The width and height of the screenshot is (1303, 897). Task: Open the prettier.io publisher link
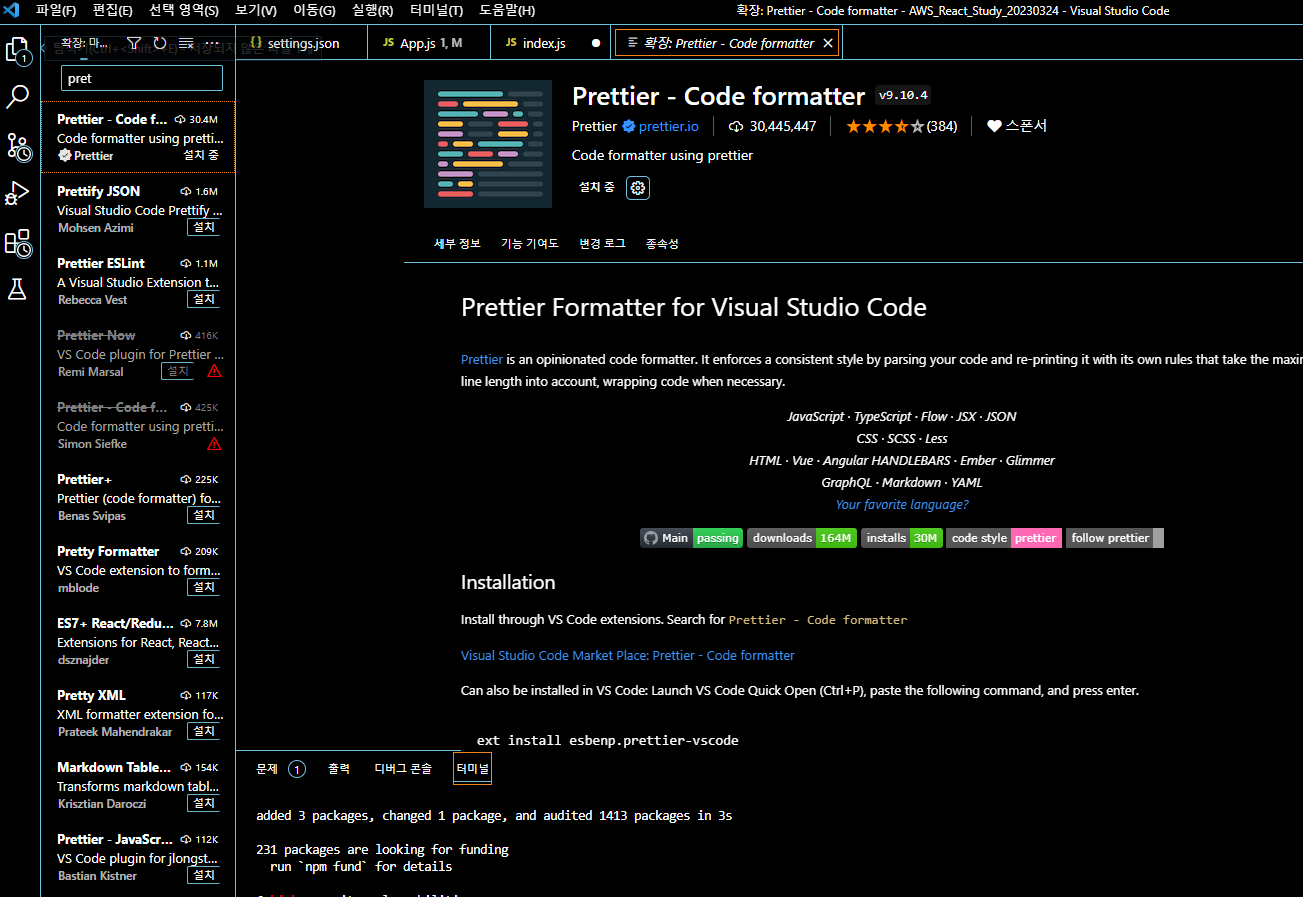click(x=669, y=126)
